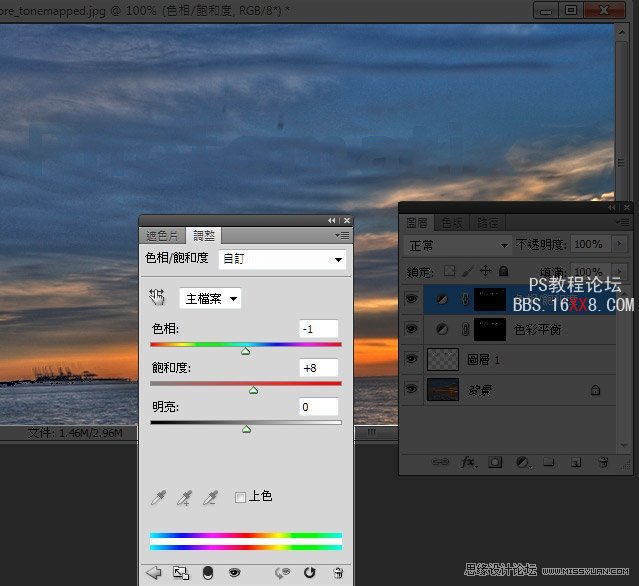Click the 明亮 lightness slider handle
Image resolution: width=639 pixels, height=586 pixels.
click(x=246, y=429)
